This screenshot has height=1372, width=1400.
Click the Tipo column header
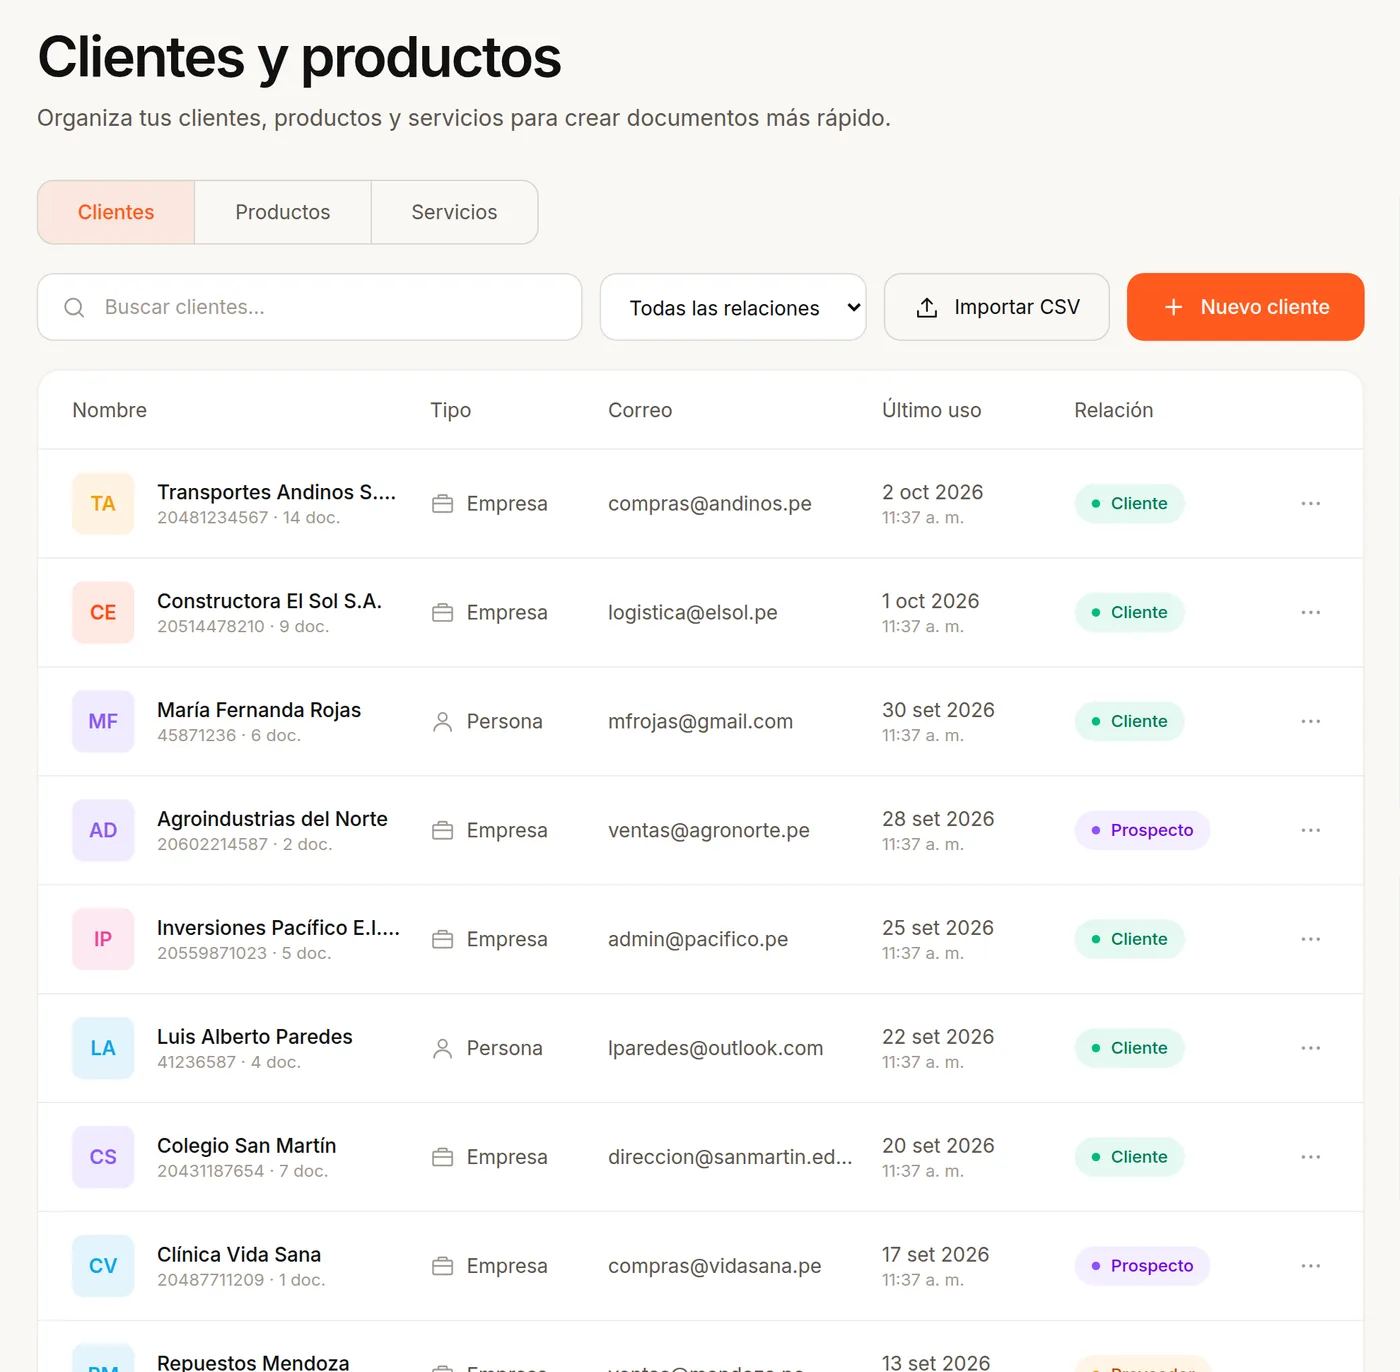(x=451, y=410)
